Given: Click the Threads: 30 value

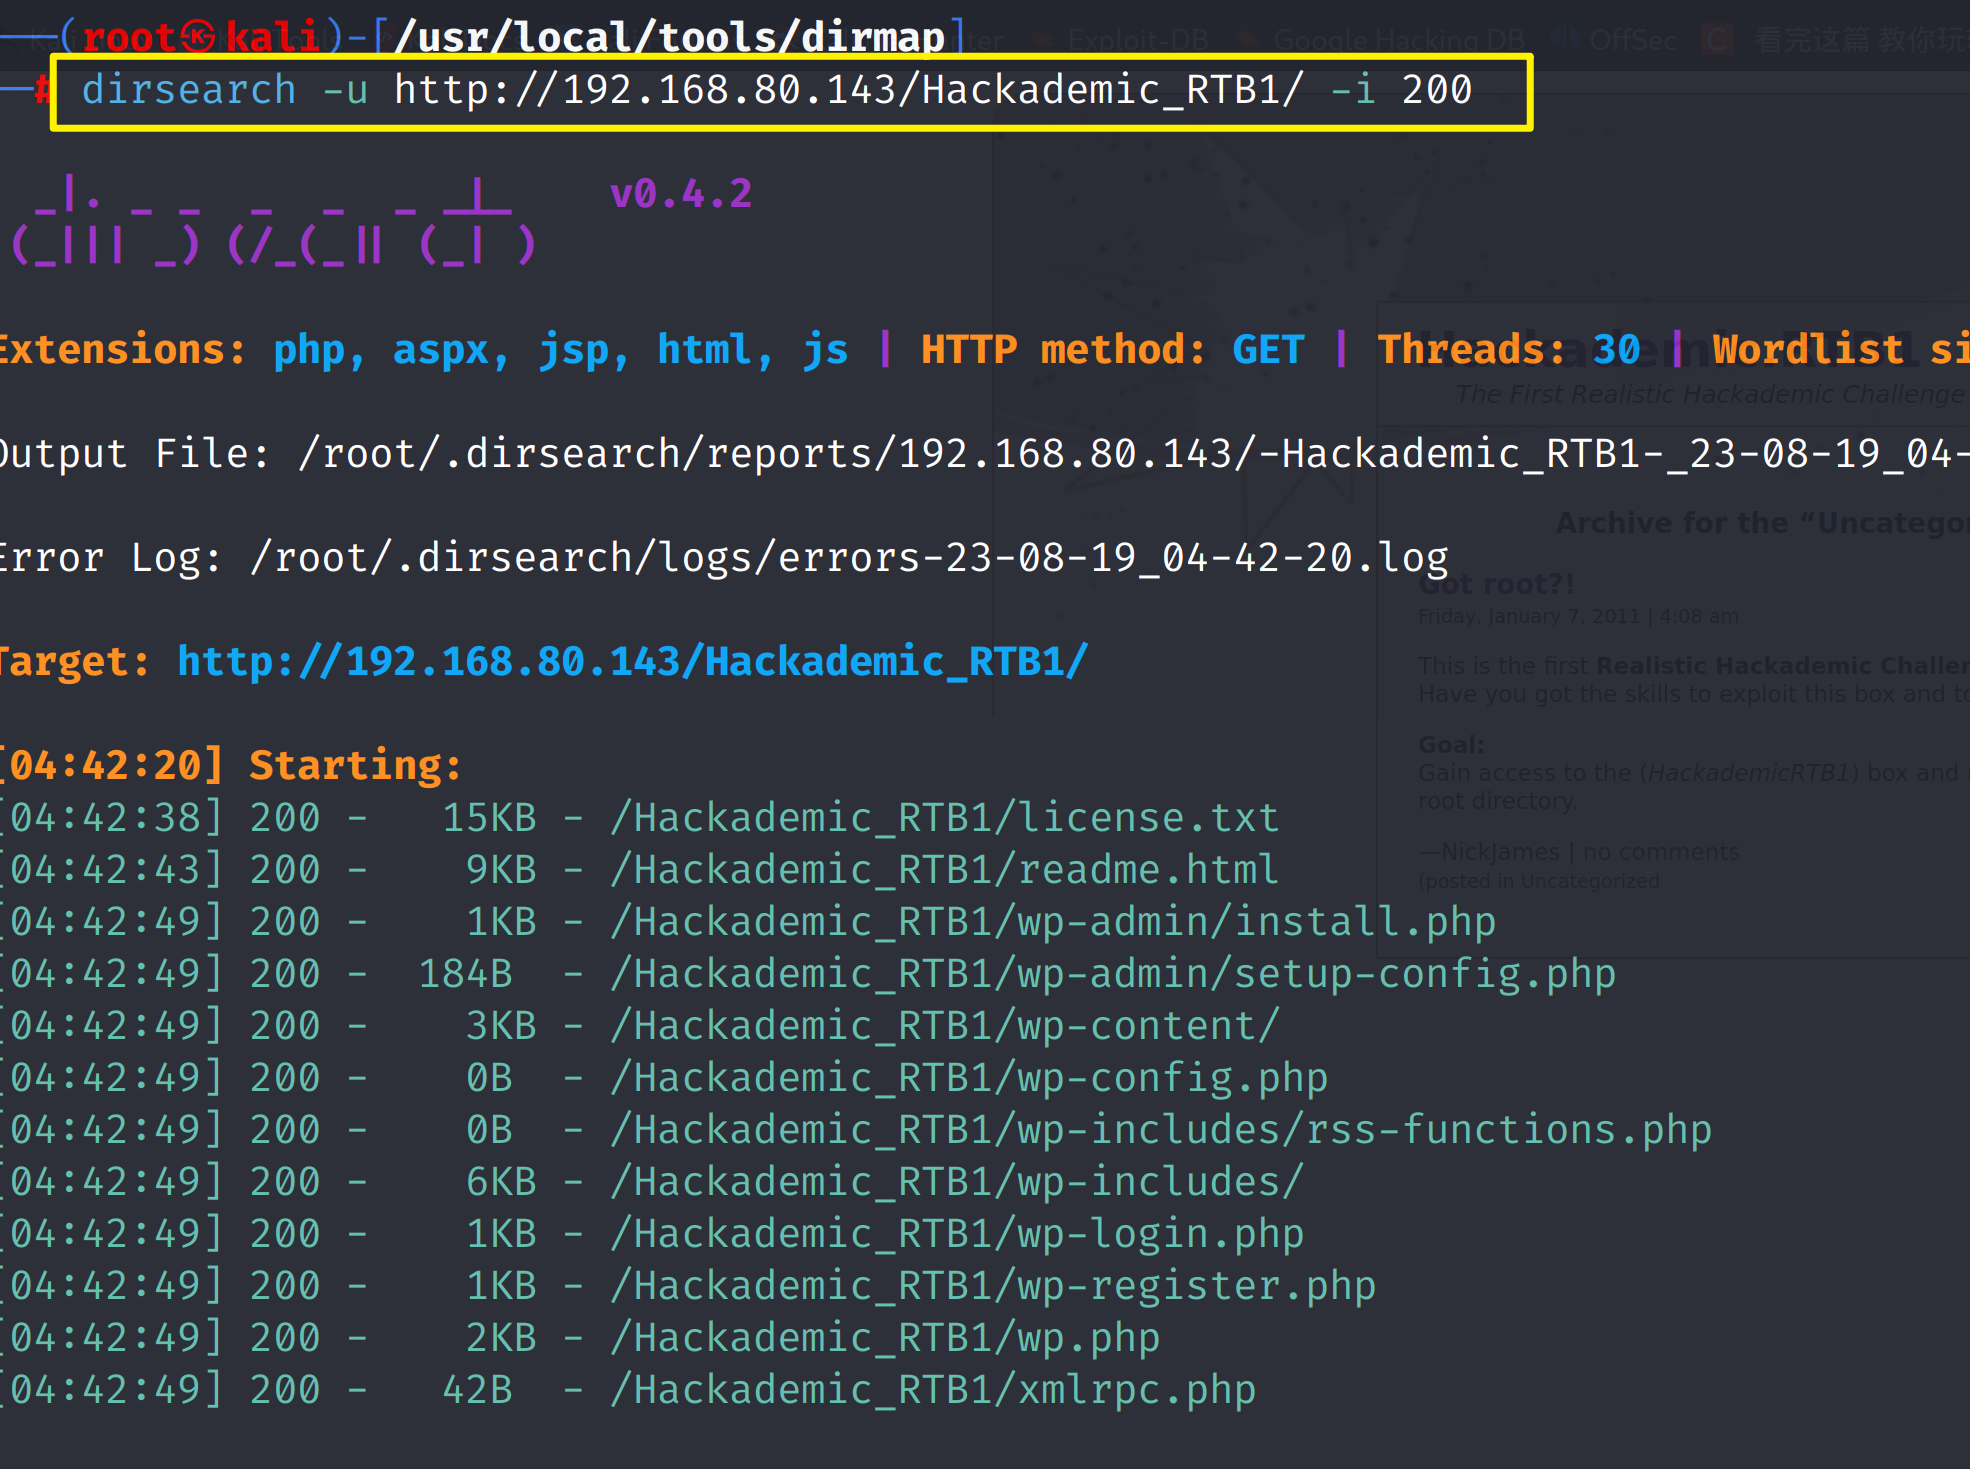Looking at the screenshot, I should [x=1509, y=350].
